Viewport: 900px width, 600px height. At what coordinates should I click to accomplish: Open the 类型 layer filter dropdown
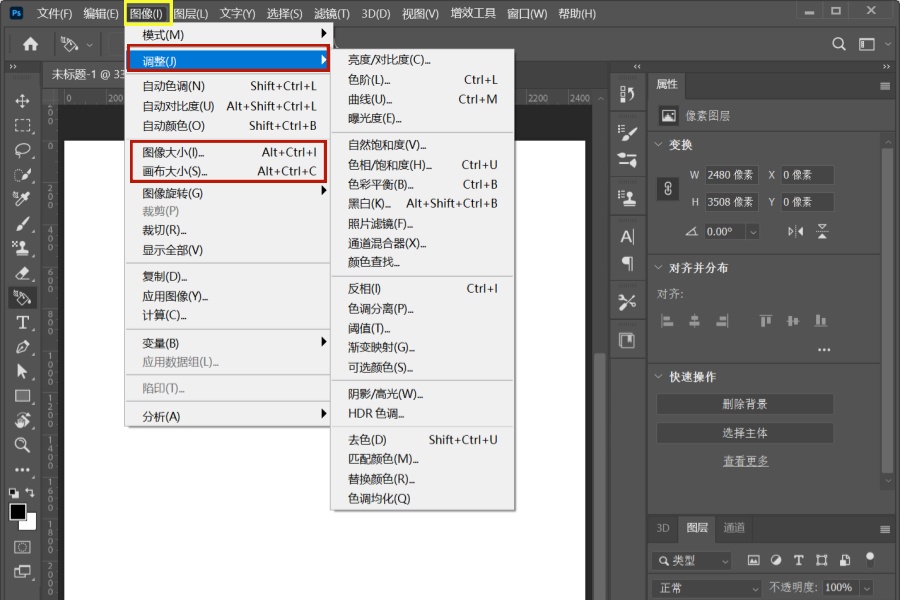point(692,560)
